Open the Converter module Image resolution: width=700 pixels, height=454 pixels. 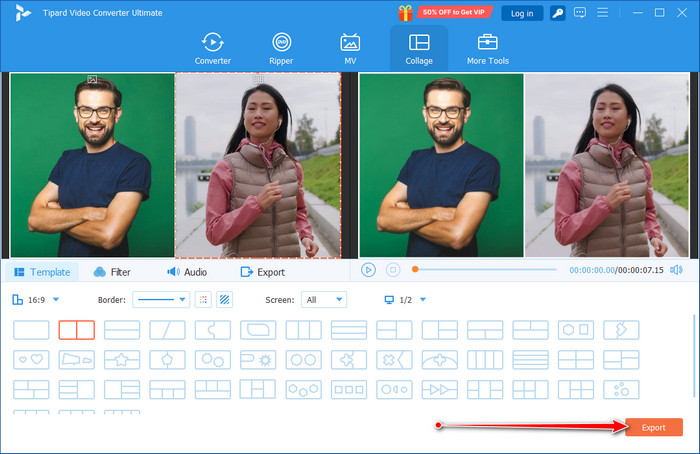[x=212, y=49]
